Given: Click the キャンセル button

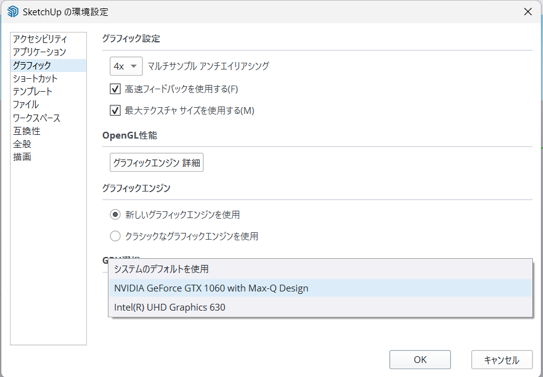Looking at the screenshot, I should click(x=502, y=360).
